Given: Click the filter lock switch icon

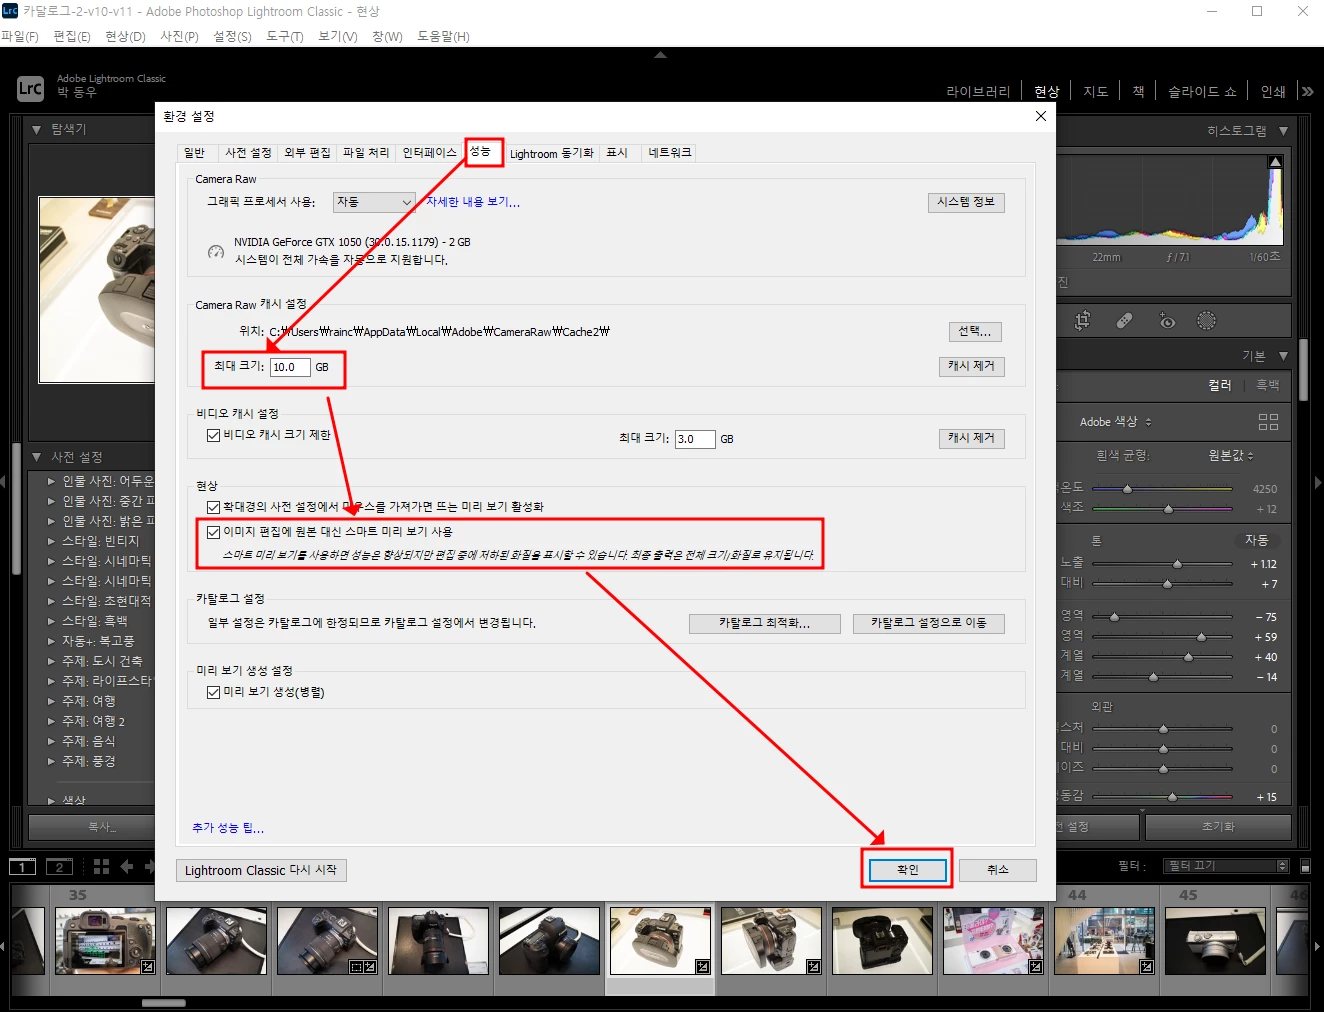Looking at the screenshot, I should (x=1305, y=866).
